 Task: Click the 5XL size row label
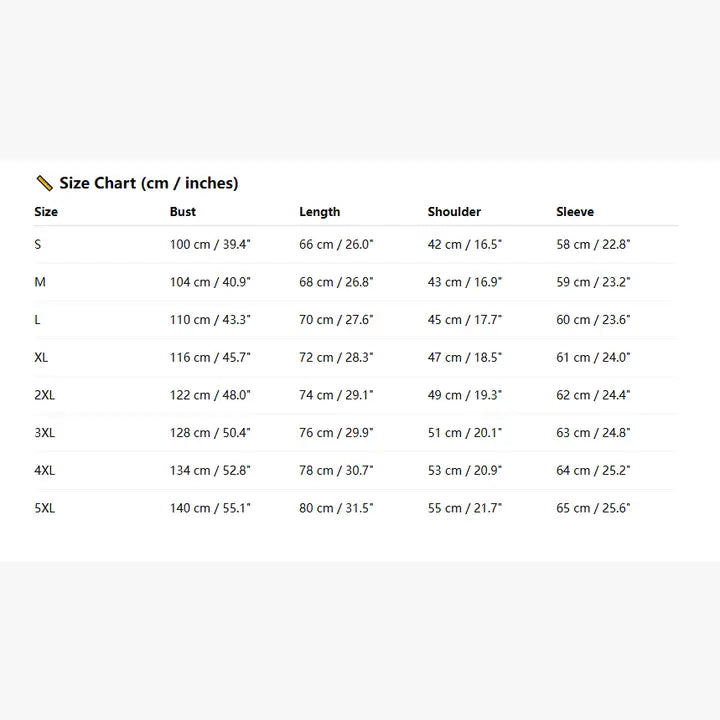45,508
